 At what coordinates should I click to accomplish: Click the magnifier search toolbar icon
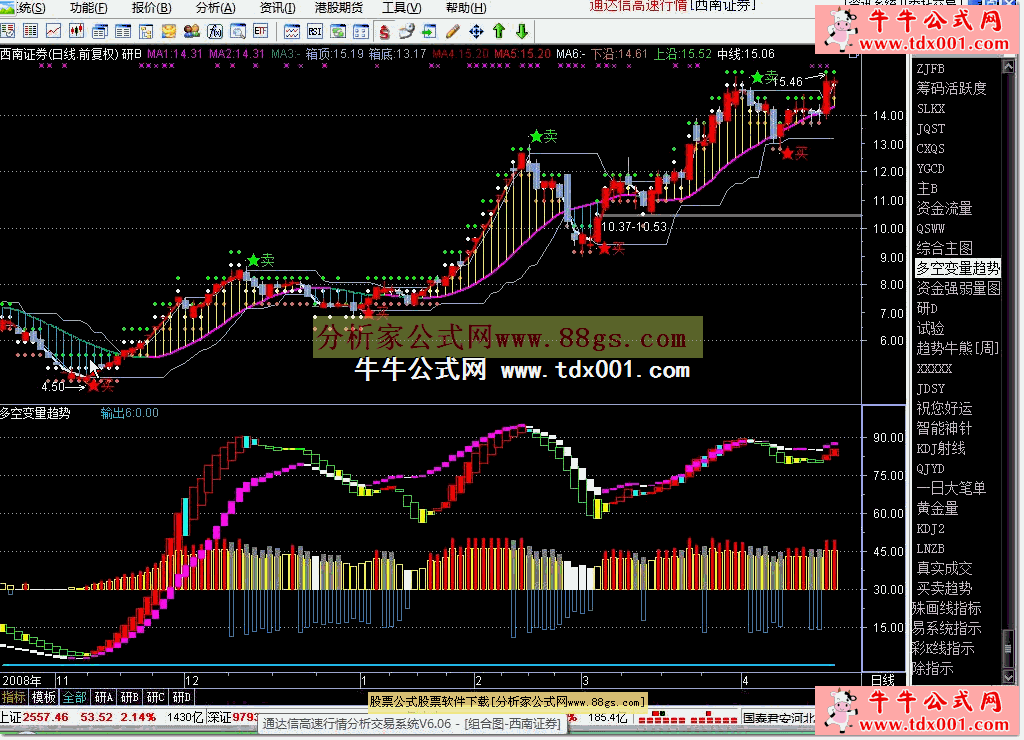tap(238, 31)
